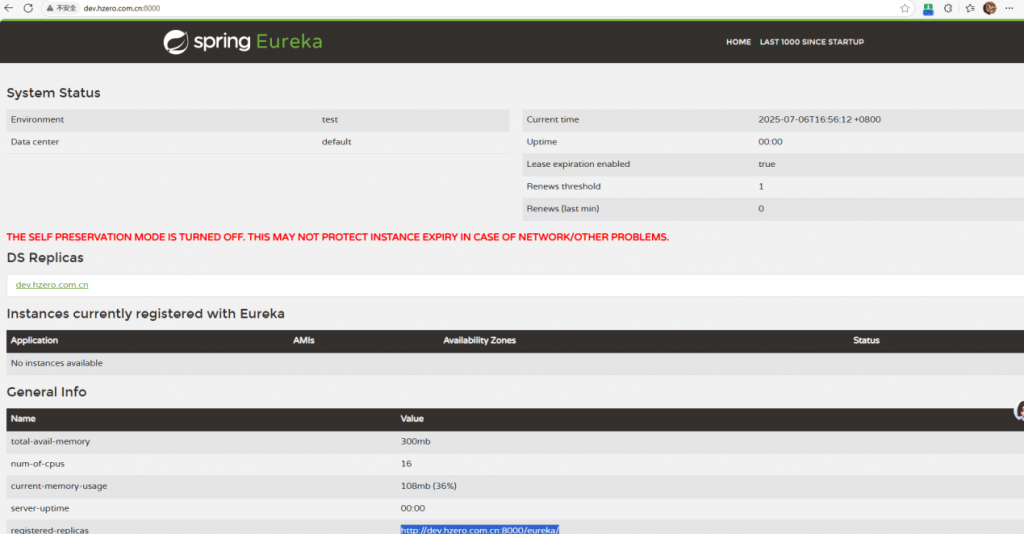Click the cat profile avatar

989,8
